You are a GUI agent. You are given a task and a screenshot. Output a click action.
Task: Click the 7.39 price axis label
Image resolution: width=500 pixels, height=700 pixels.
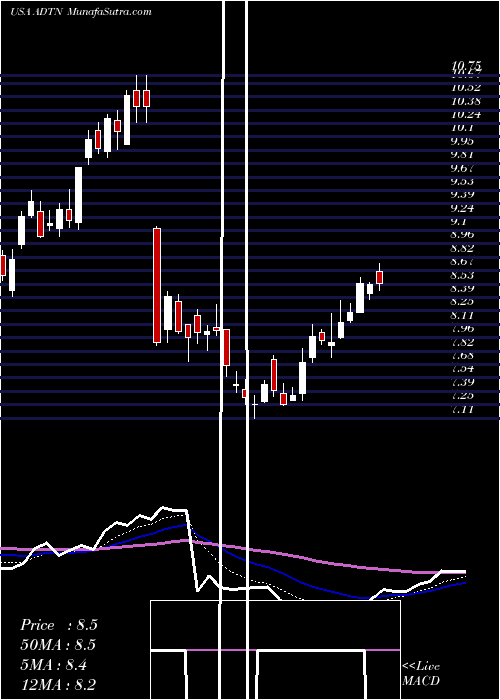464,382
